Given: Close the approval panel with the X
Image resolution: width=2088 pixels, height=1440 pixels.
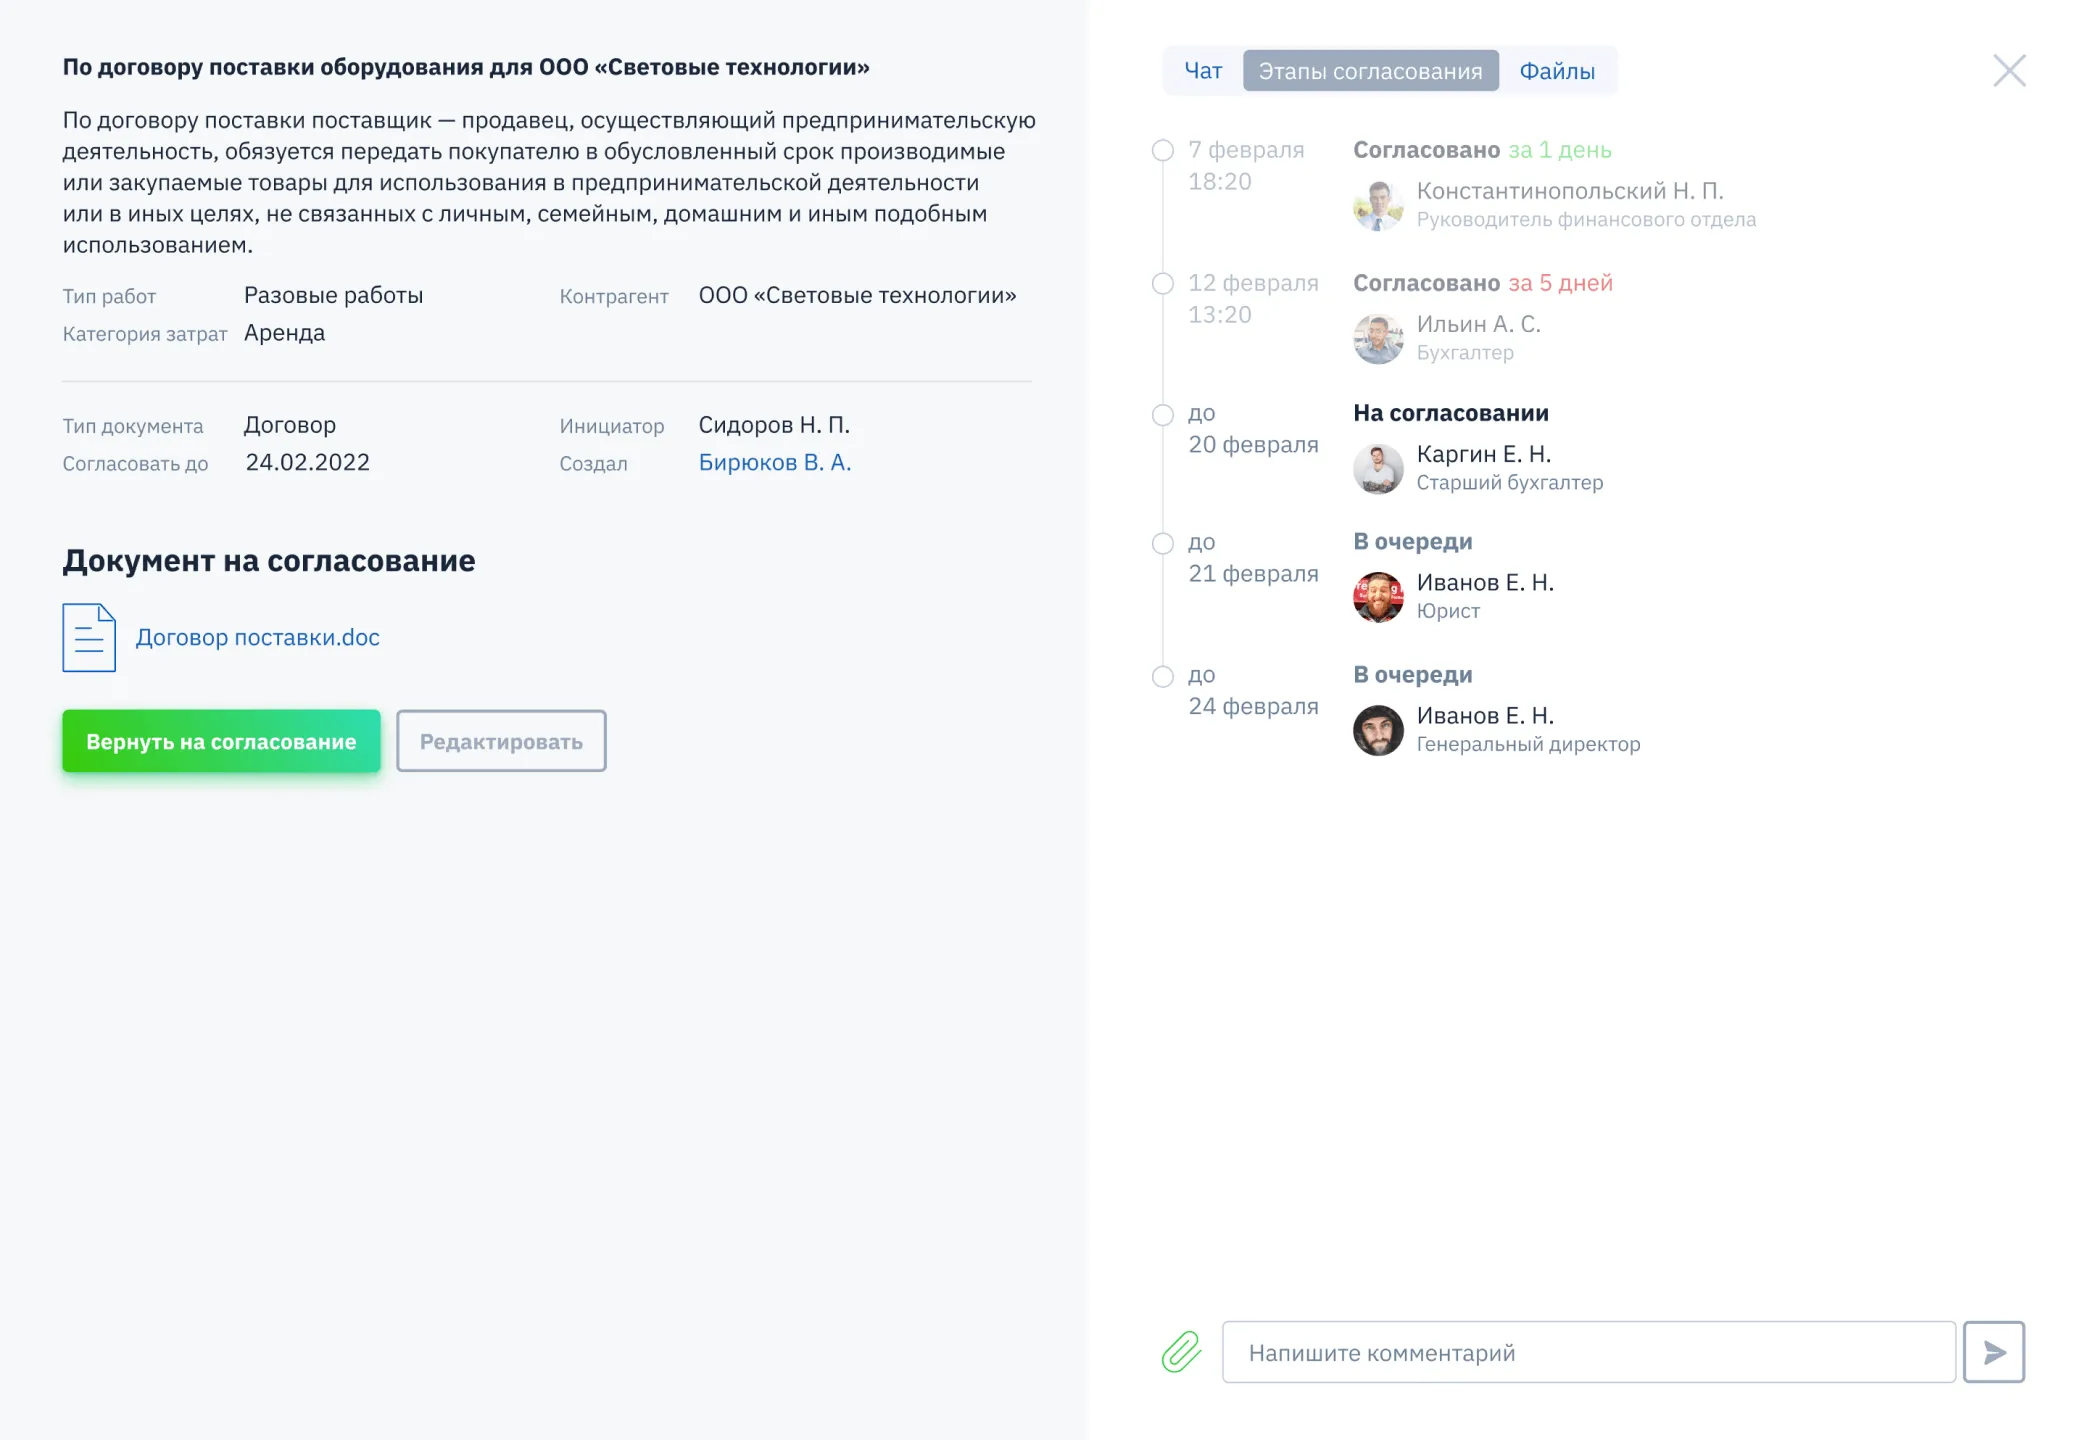Looking at the screenshot, I should 2009,70.
